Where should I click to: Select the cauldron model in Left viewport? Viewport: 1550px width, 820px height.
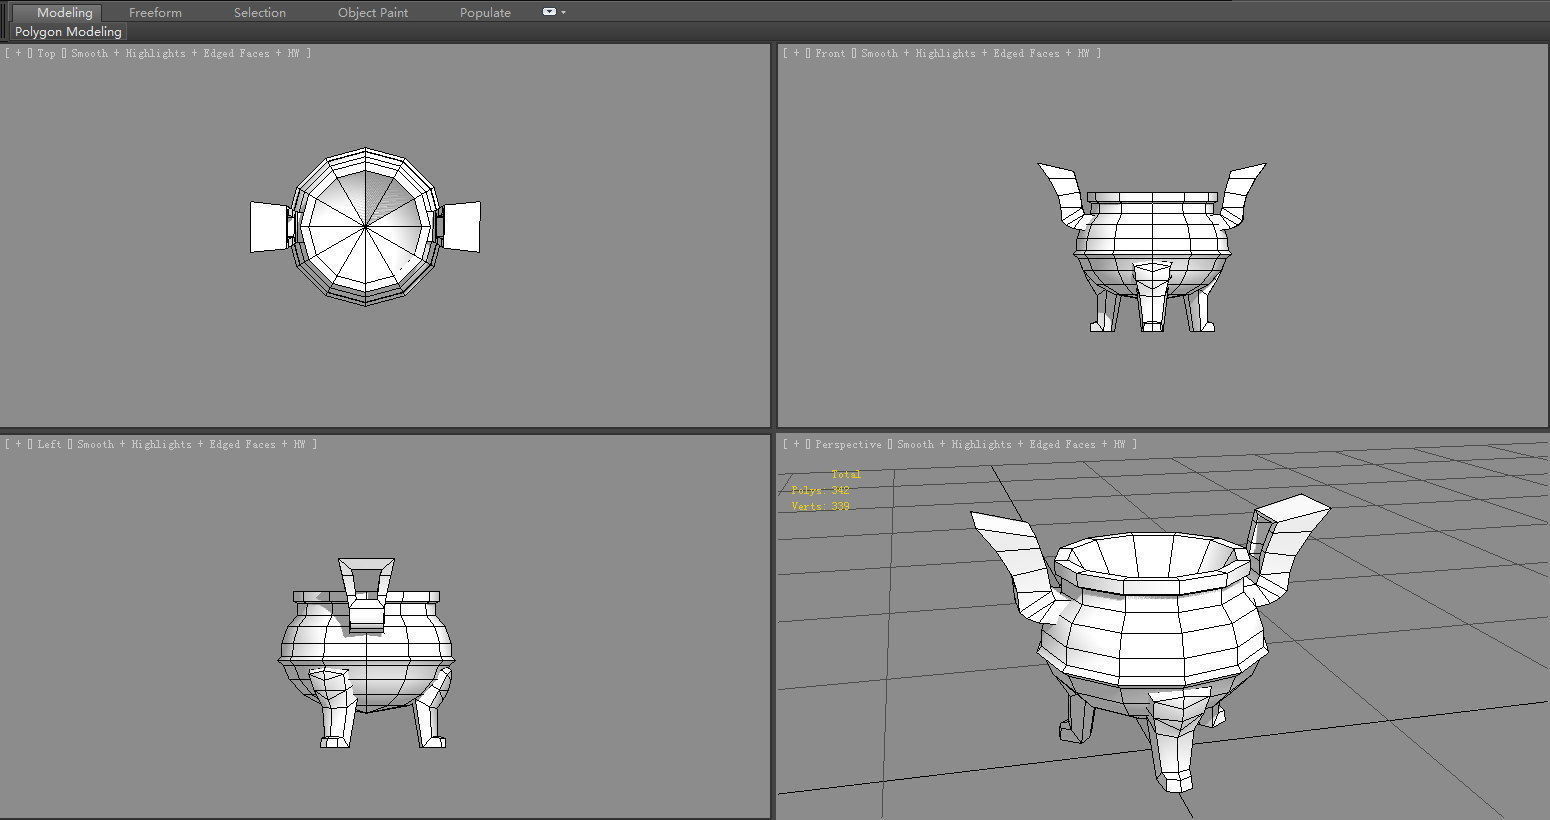[366, 655]
